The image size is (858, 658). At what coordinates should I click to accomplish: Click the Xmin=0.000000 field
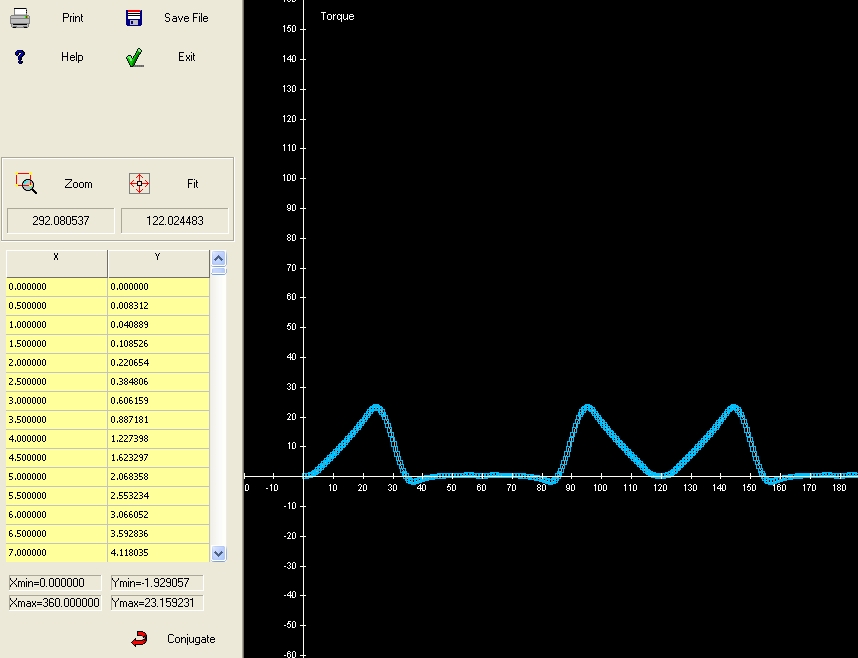55,582
